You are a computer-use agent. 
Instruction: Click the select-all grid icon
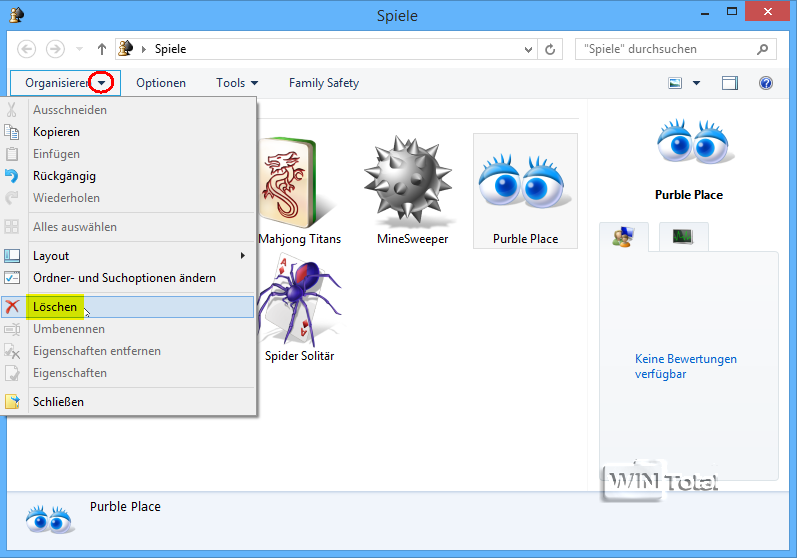click(x=12, y=227)
